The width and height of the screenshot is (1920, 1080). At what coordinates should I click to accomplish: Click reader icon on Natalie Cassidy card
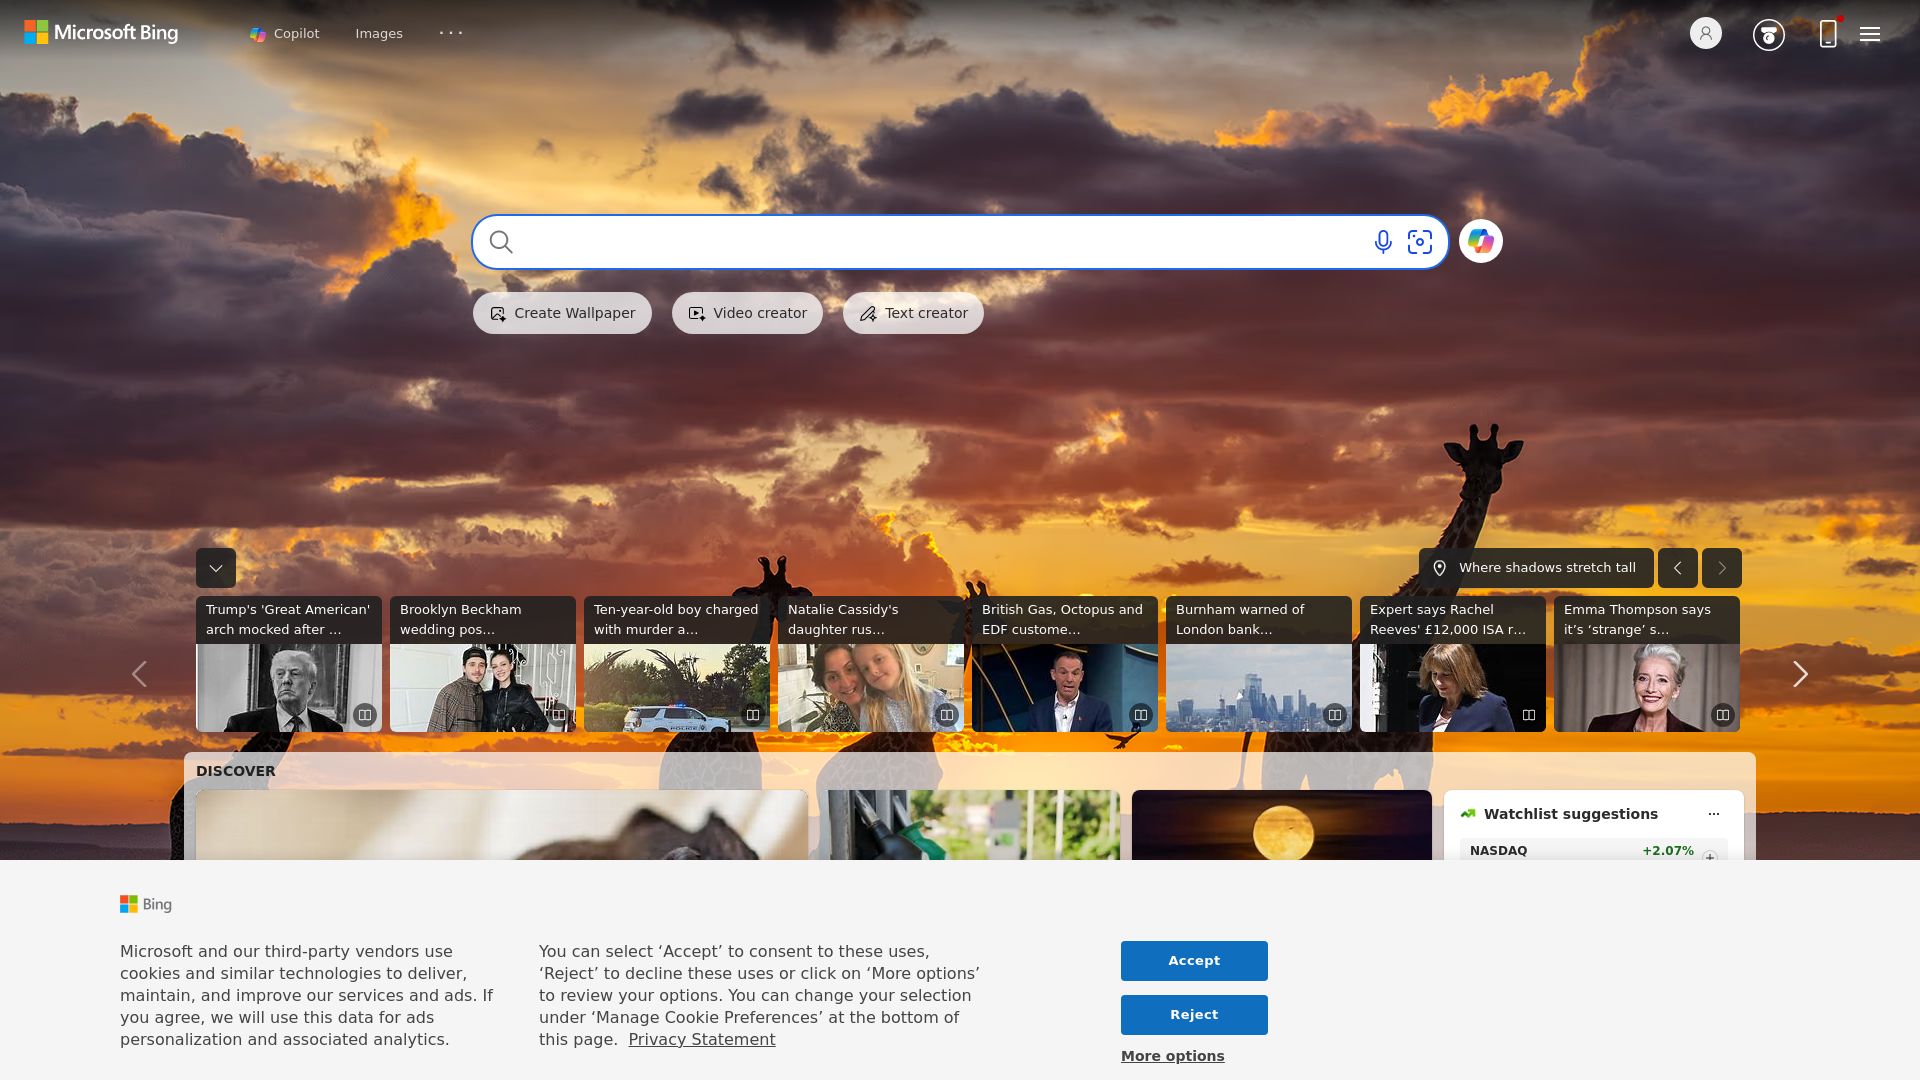point(947,715)
